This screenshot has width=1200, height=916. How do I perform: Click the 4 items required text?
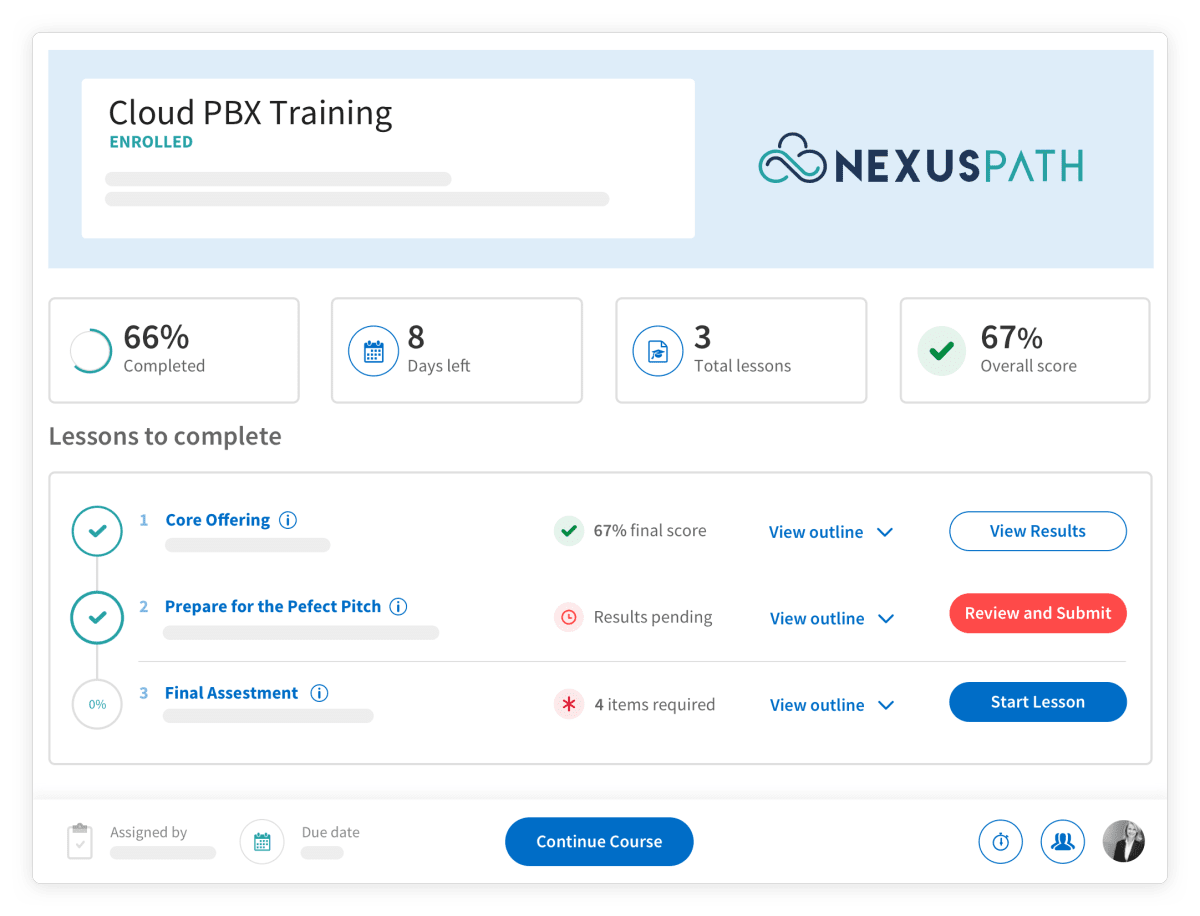click(655, 704)
